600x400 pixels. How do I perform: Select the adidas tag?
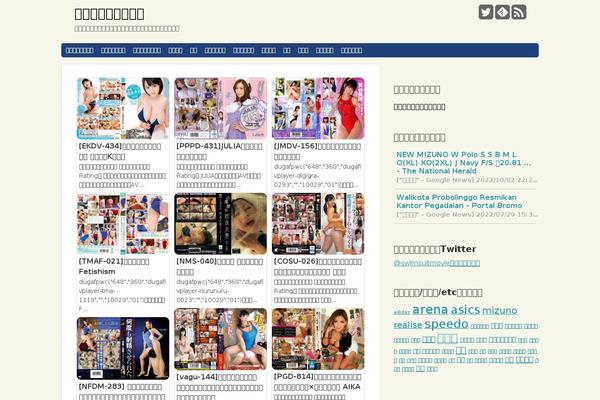pos(401,312)
